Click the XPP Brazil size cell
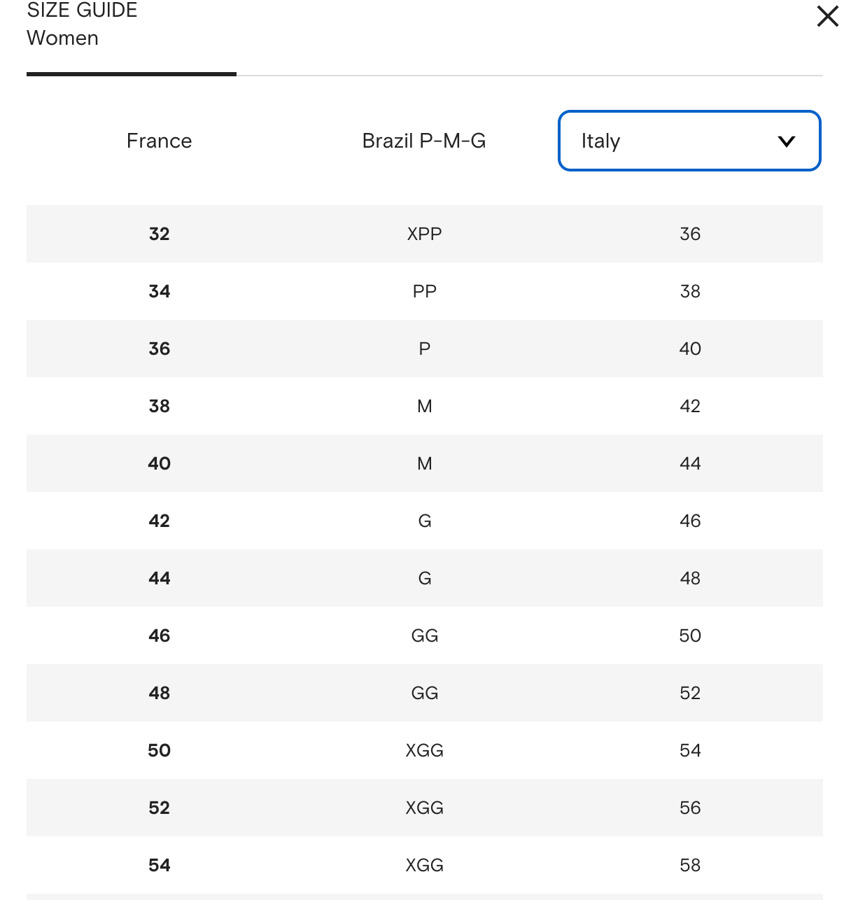The height and width of the screenshot is (900, 858). coord(424,234)
